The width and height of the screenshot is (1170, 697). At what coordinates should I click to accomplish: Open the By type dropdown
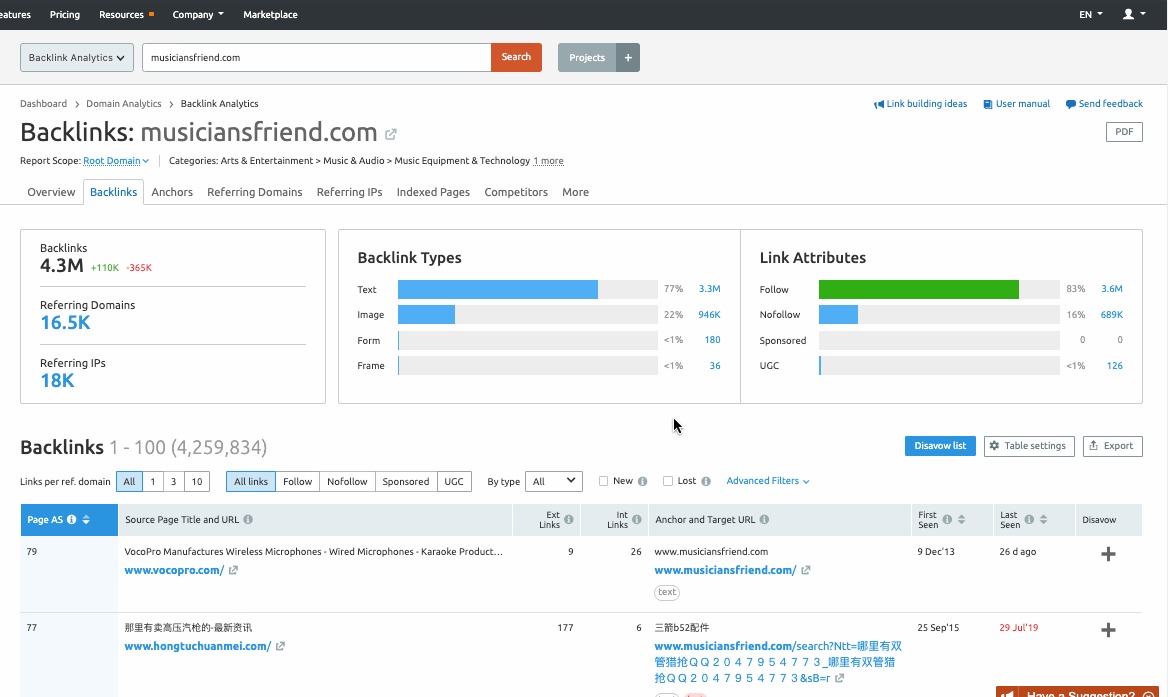pos(553,481)
